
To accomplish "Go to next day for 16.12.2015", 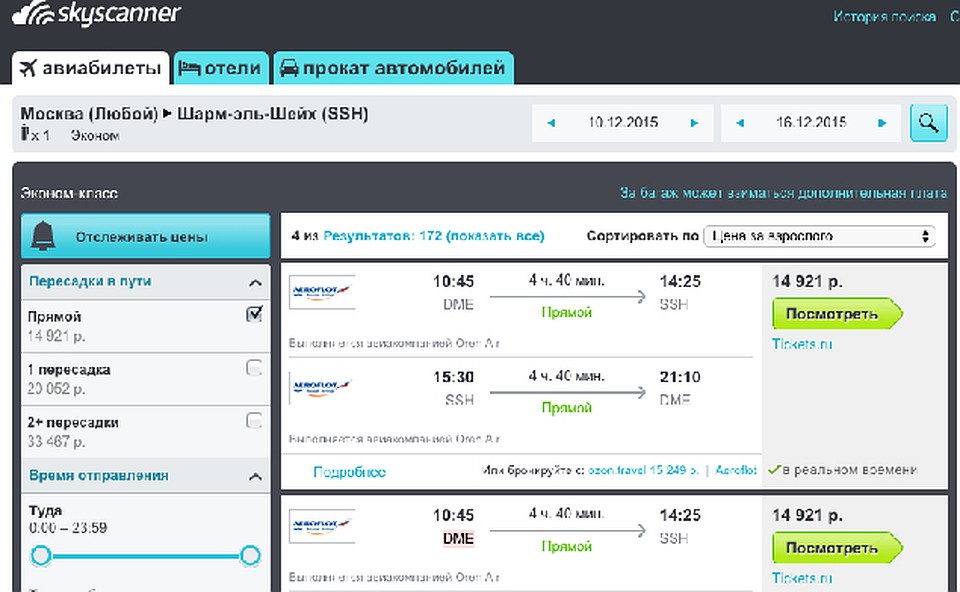I will click(x=882, y=123).
